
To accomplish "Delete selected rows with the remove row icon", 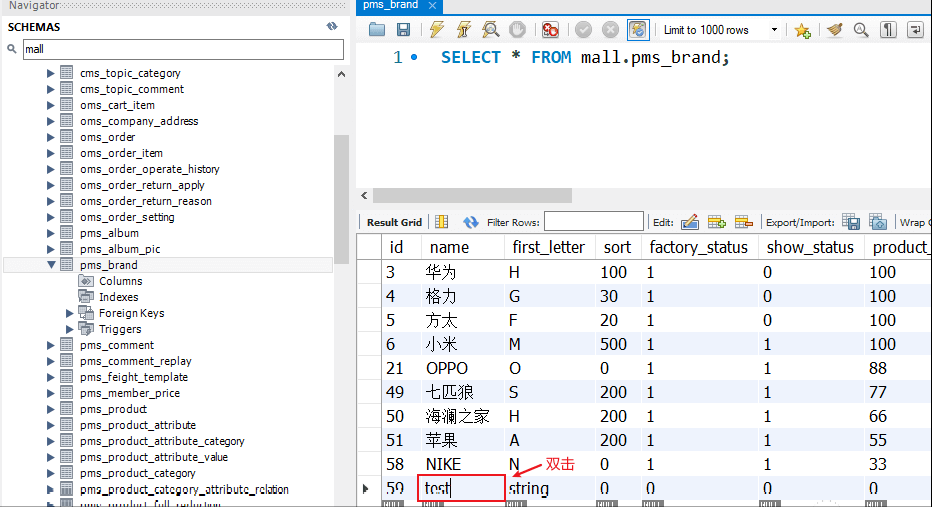I will (744, 222).
